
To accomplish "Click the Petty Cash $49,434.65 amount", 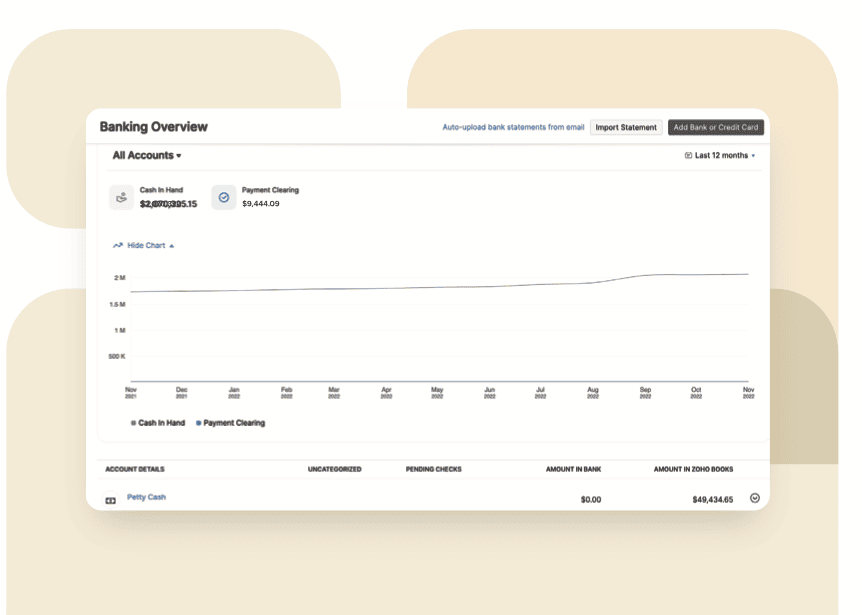I will pyautogui.click(x=712, y=499).
